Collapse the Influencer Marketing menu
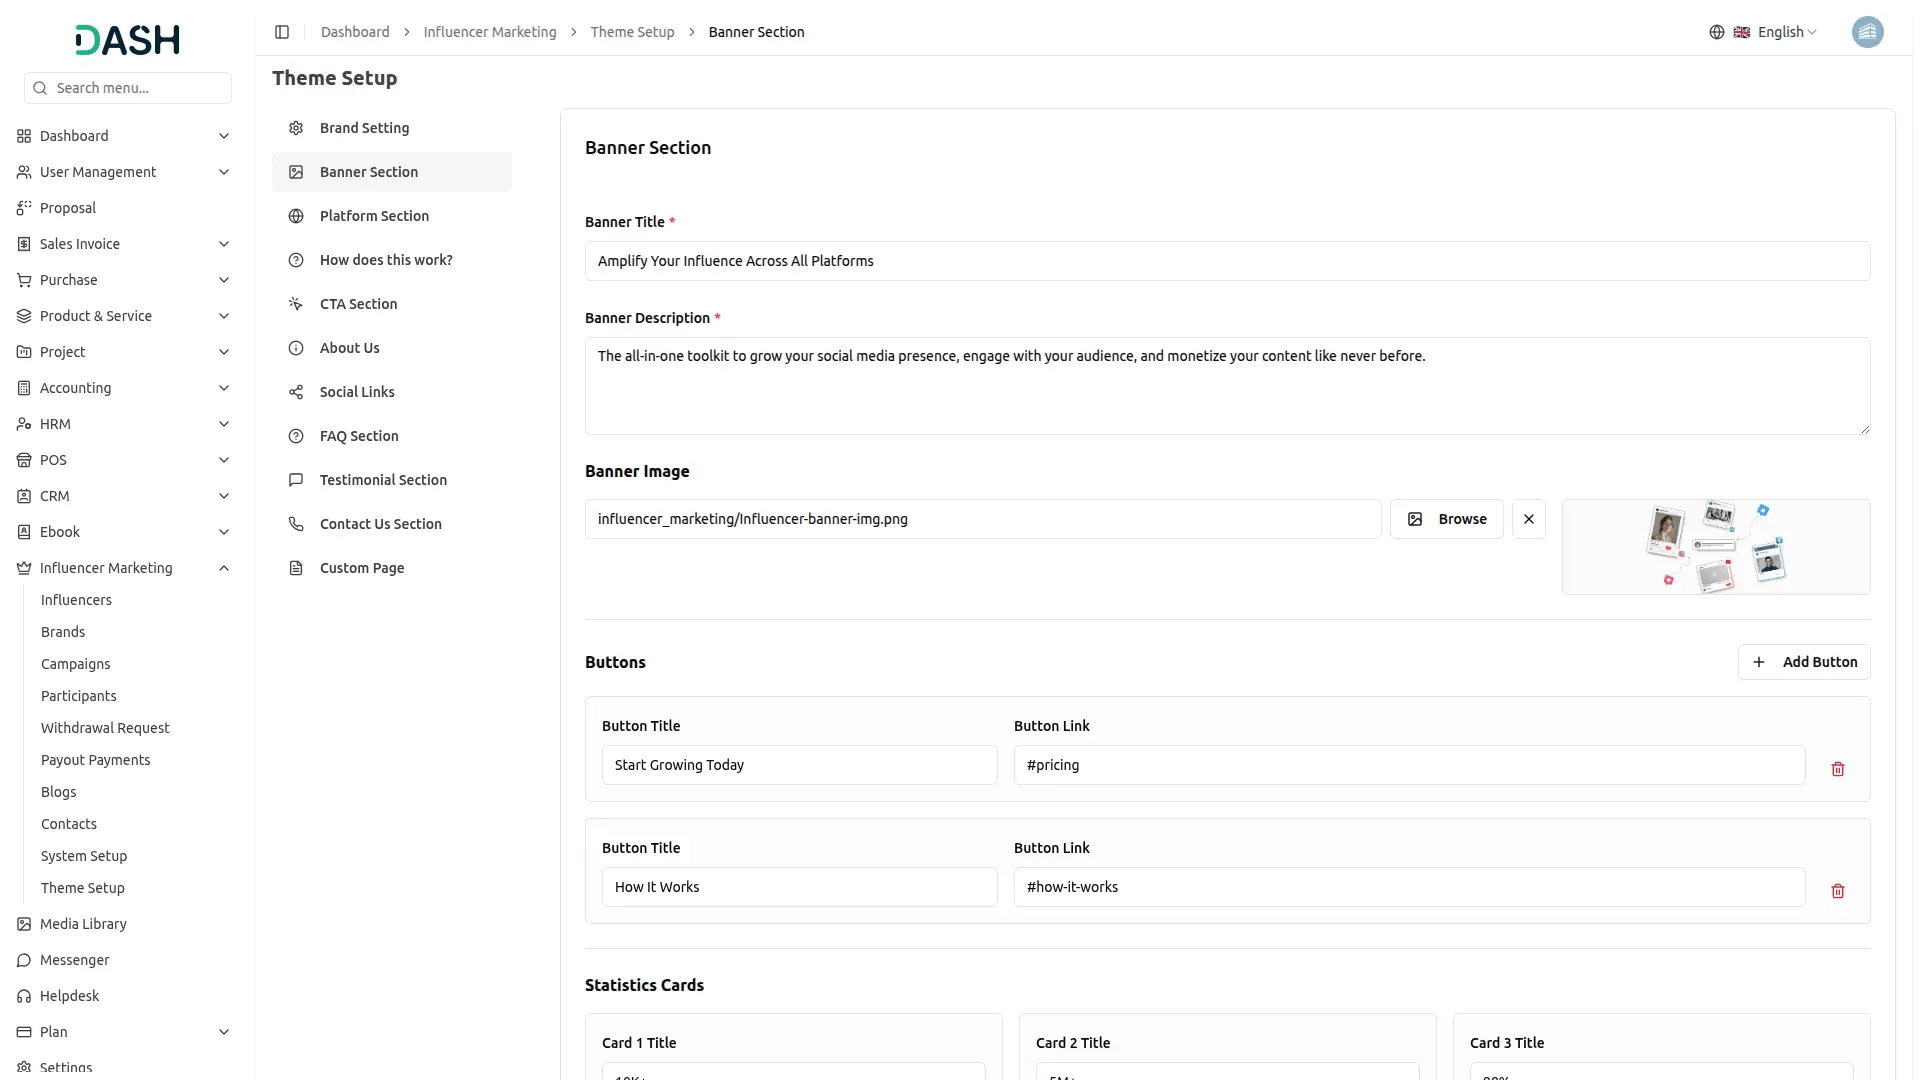 (224, 568)
